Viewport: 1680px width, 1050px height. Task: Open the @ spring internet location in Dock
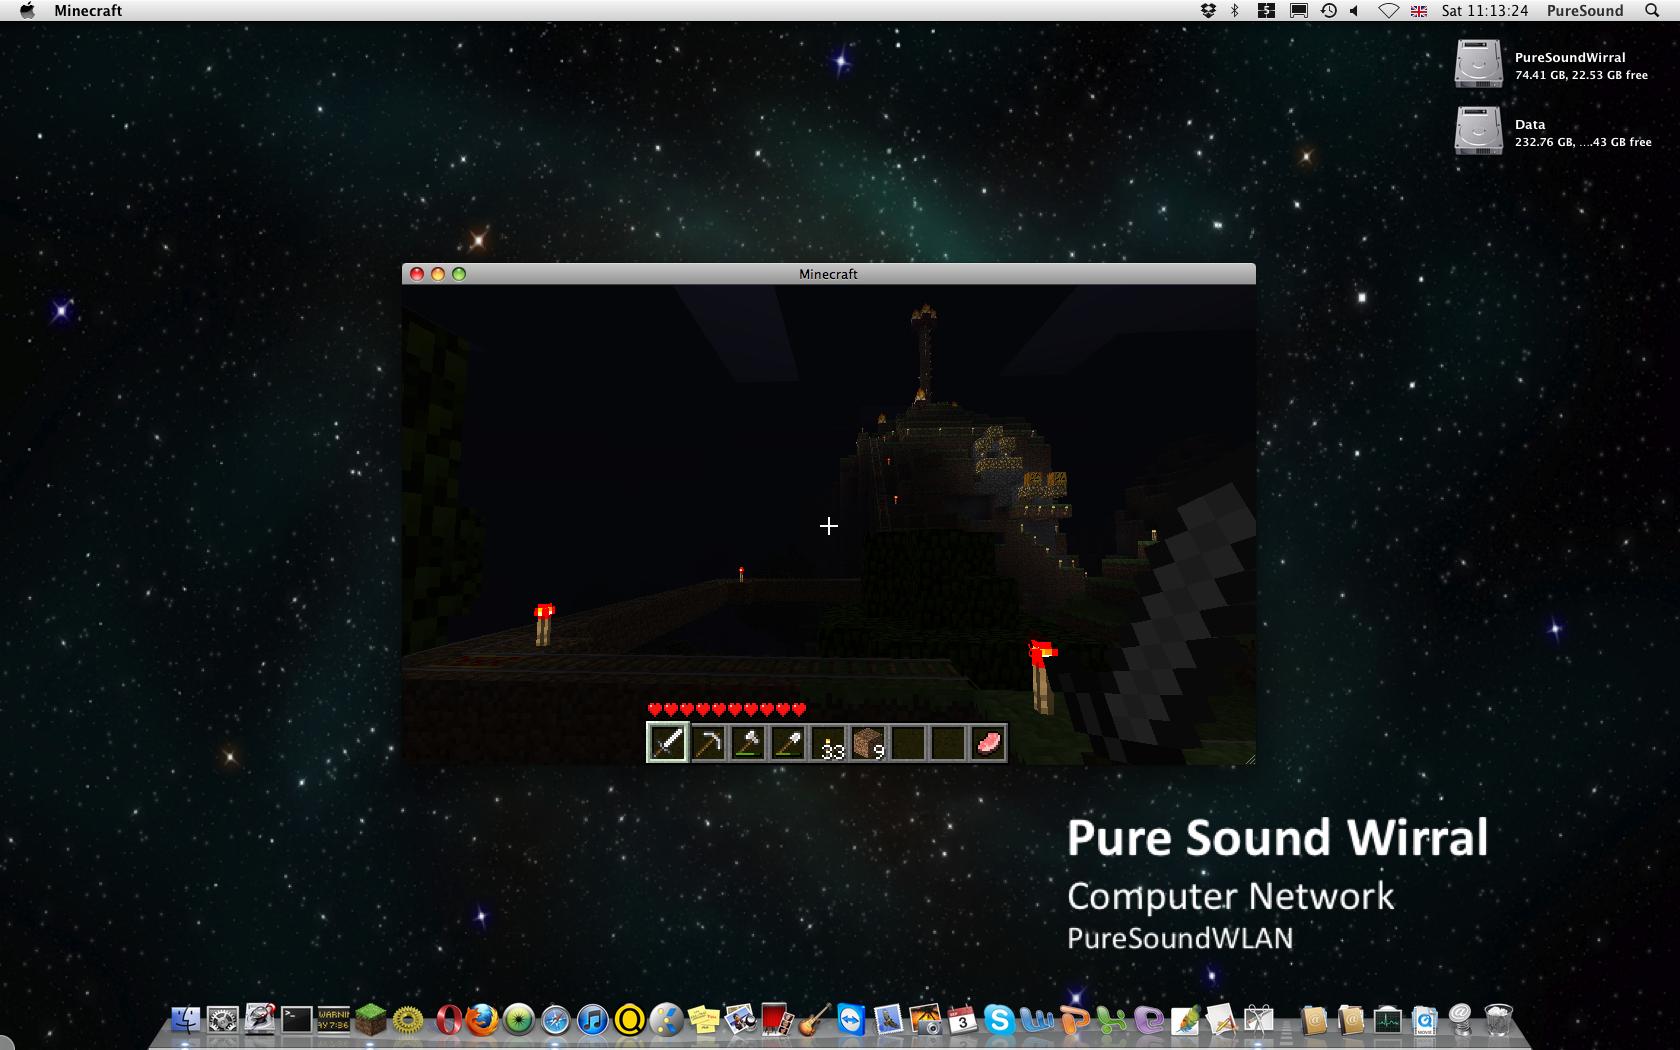(x=1462, y=1019)
